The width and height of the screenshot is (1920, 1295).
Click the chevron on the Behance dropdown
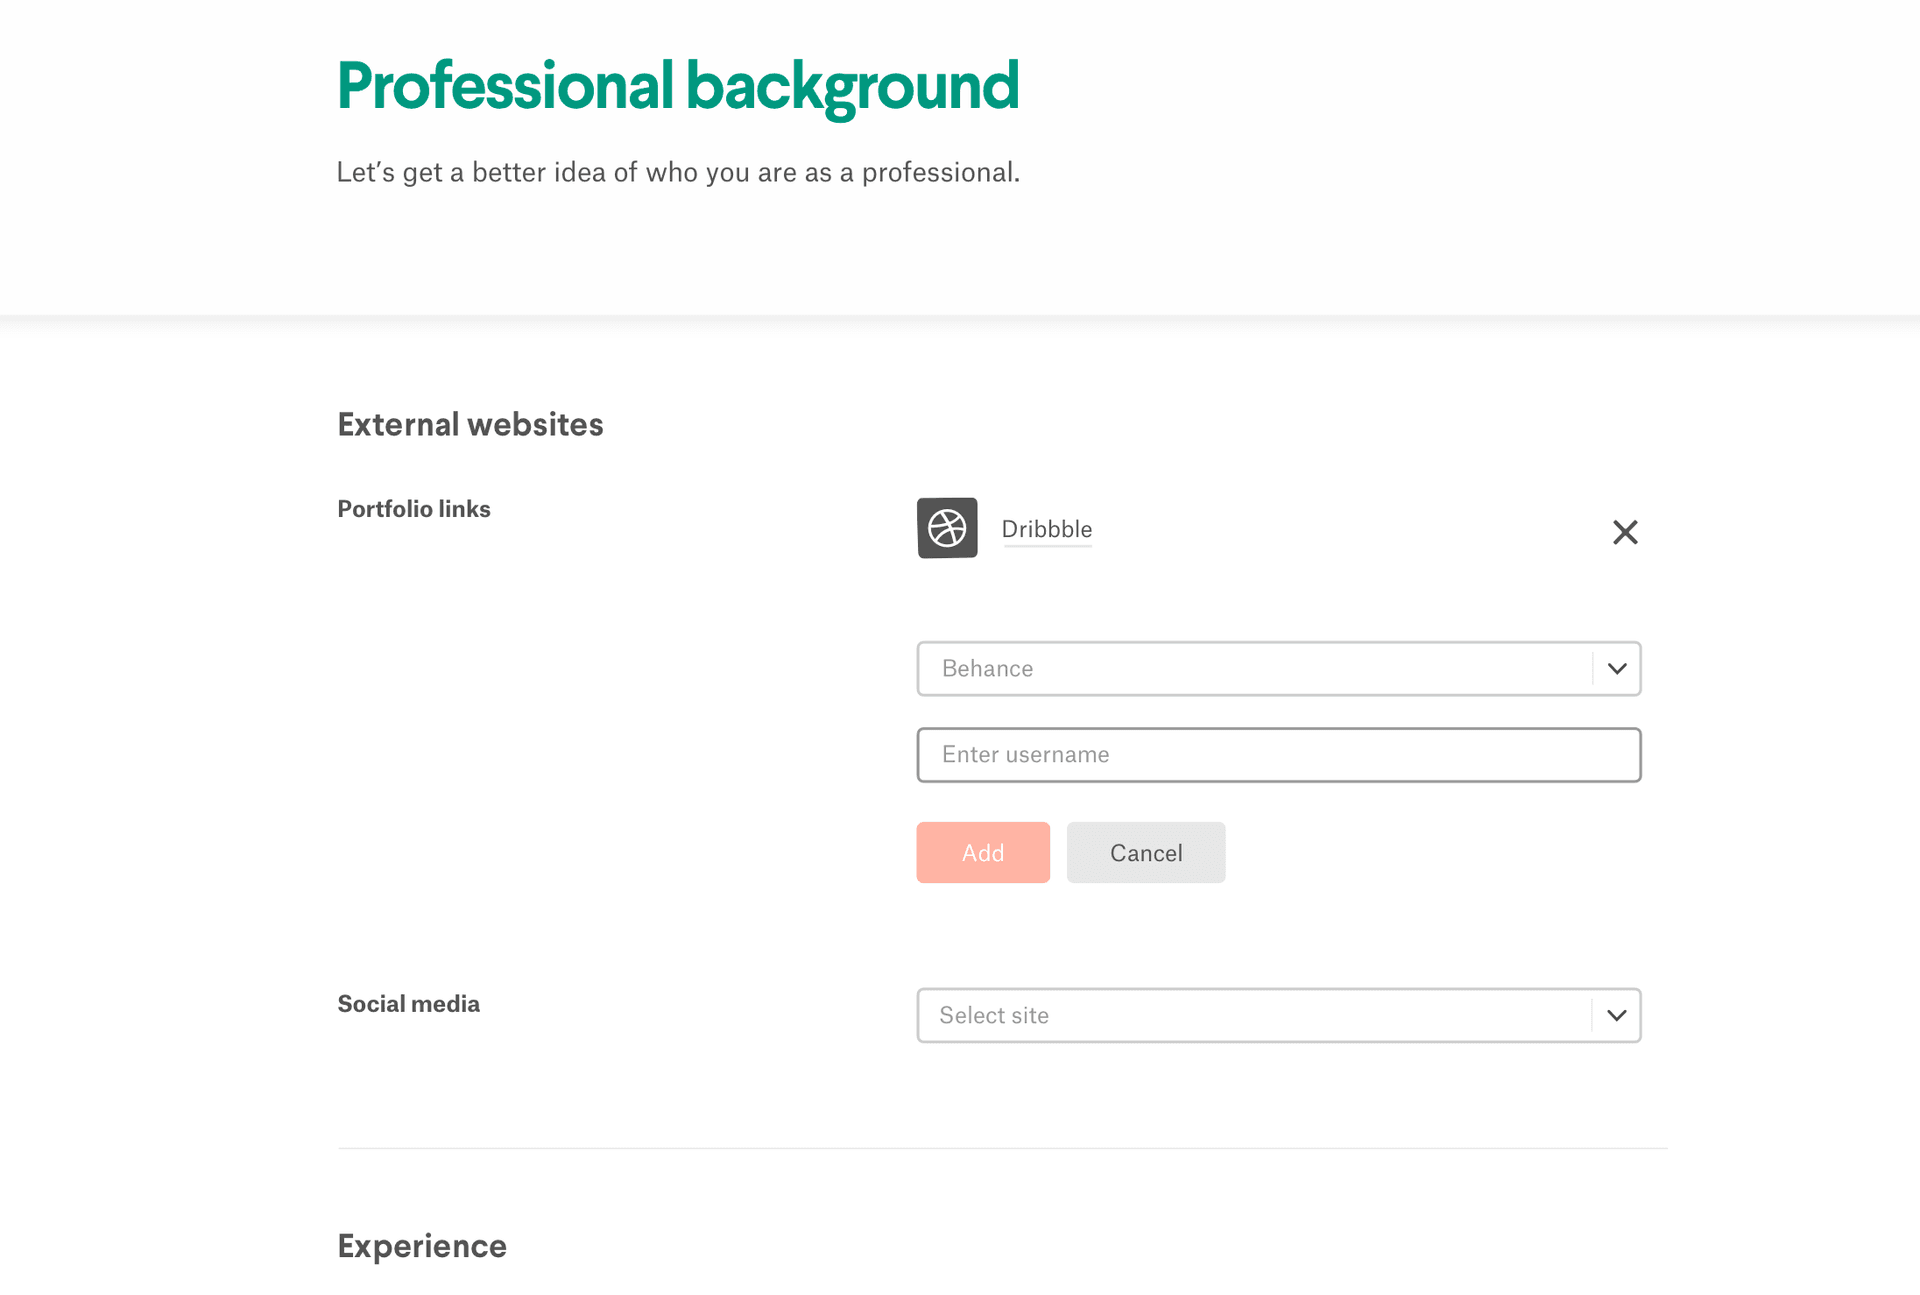[1616, 668]
